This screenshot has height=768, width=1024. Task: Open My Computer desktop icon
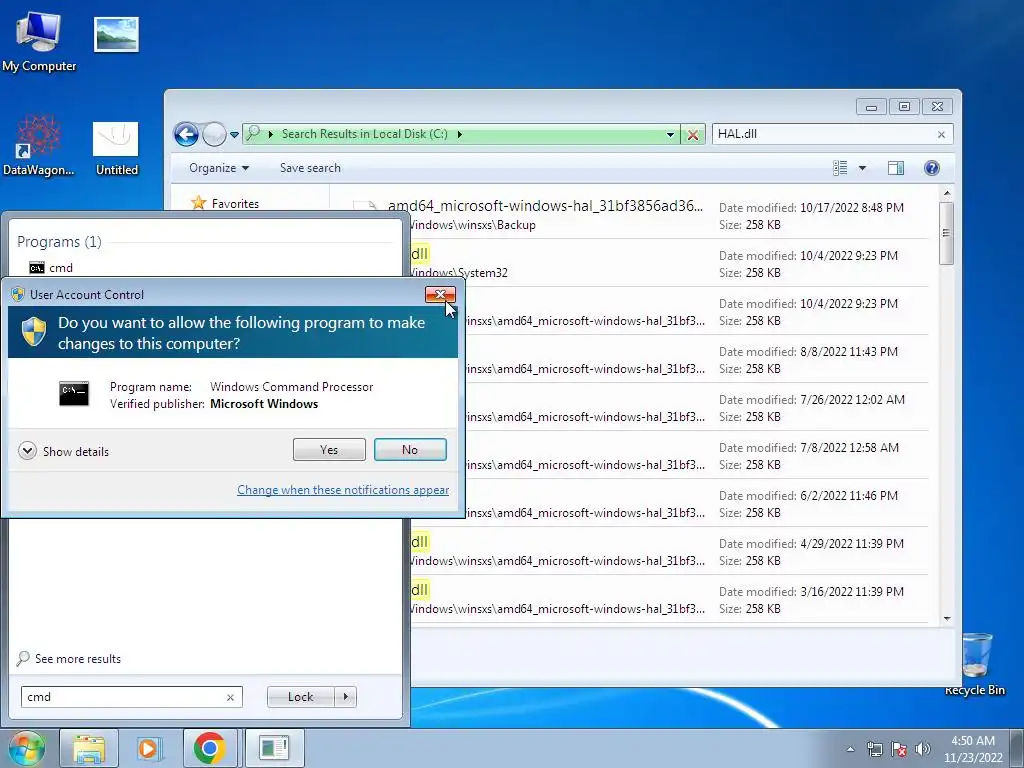[x=39, y=40]
